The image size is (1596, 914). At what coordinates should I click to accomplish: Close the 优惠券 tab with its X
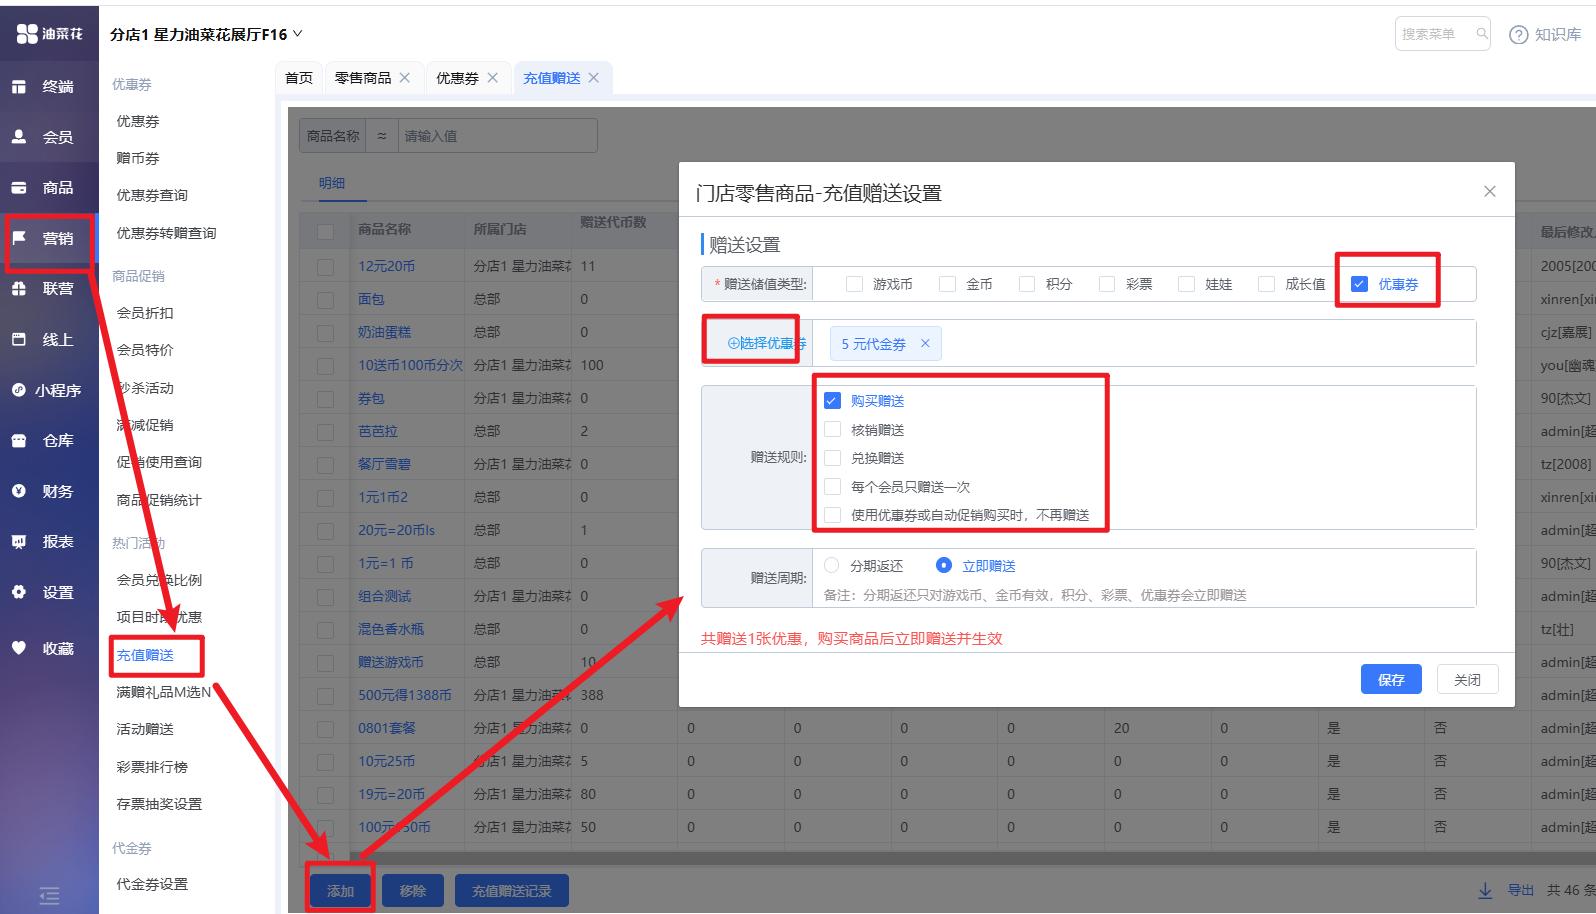pos(492,78)
